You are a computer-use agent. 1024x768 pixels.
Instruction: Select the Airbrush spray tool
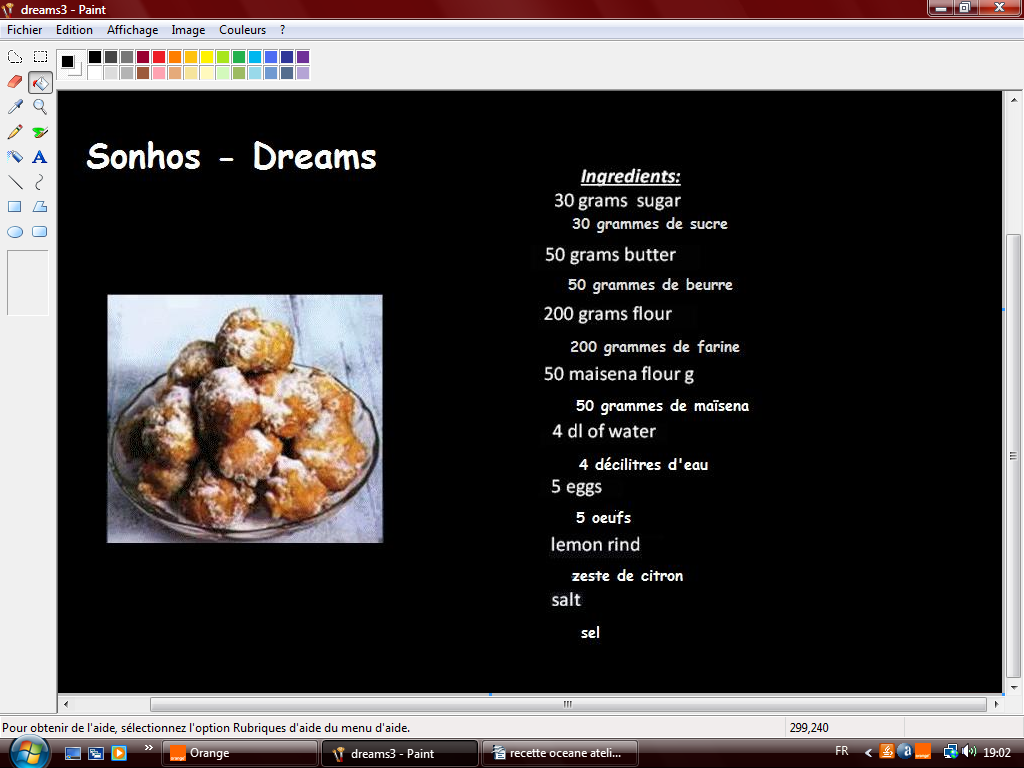[x=15, y=157]
